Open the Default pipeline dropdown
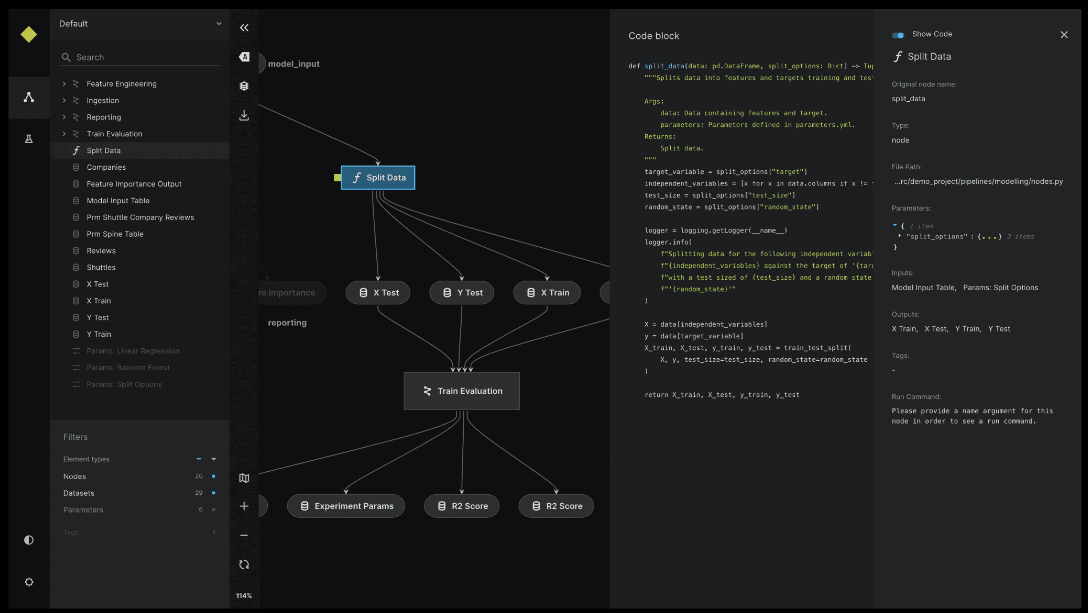Viewport: 1088px width, 613px height. 140,23
